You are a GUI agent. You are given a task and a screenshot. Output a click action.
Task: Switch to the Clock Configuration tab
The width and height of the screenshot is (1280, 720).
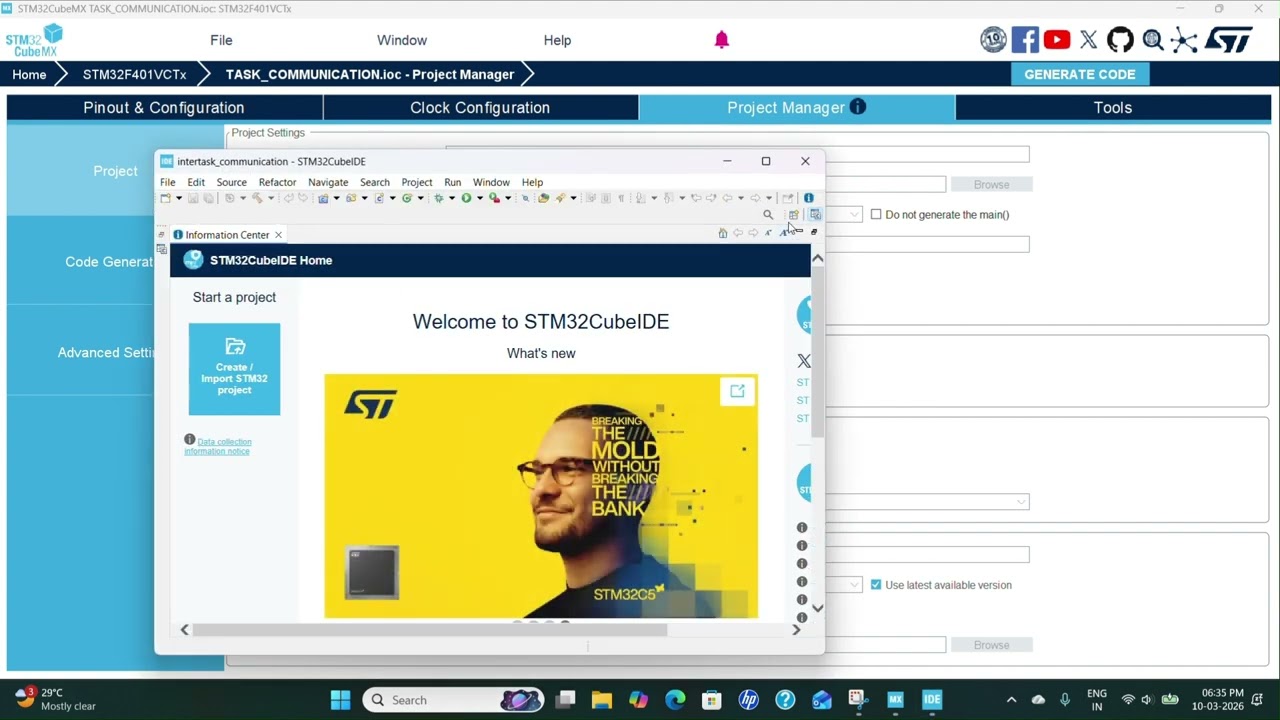(x=480, y=107)
